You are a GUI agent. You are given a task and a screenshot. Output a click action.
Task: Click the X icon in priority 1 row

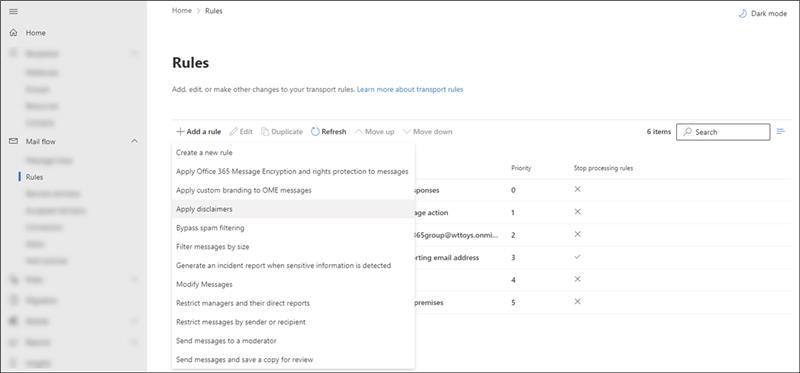click(x=578, y=212)
